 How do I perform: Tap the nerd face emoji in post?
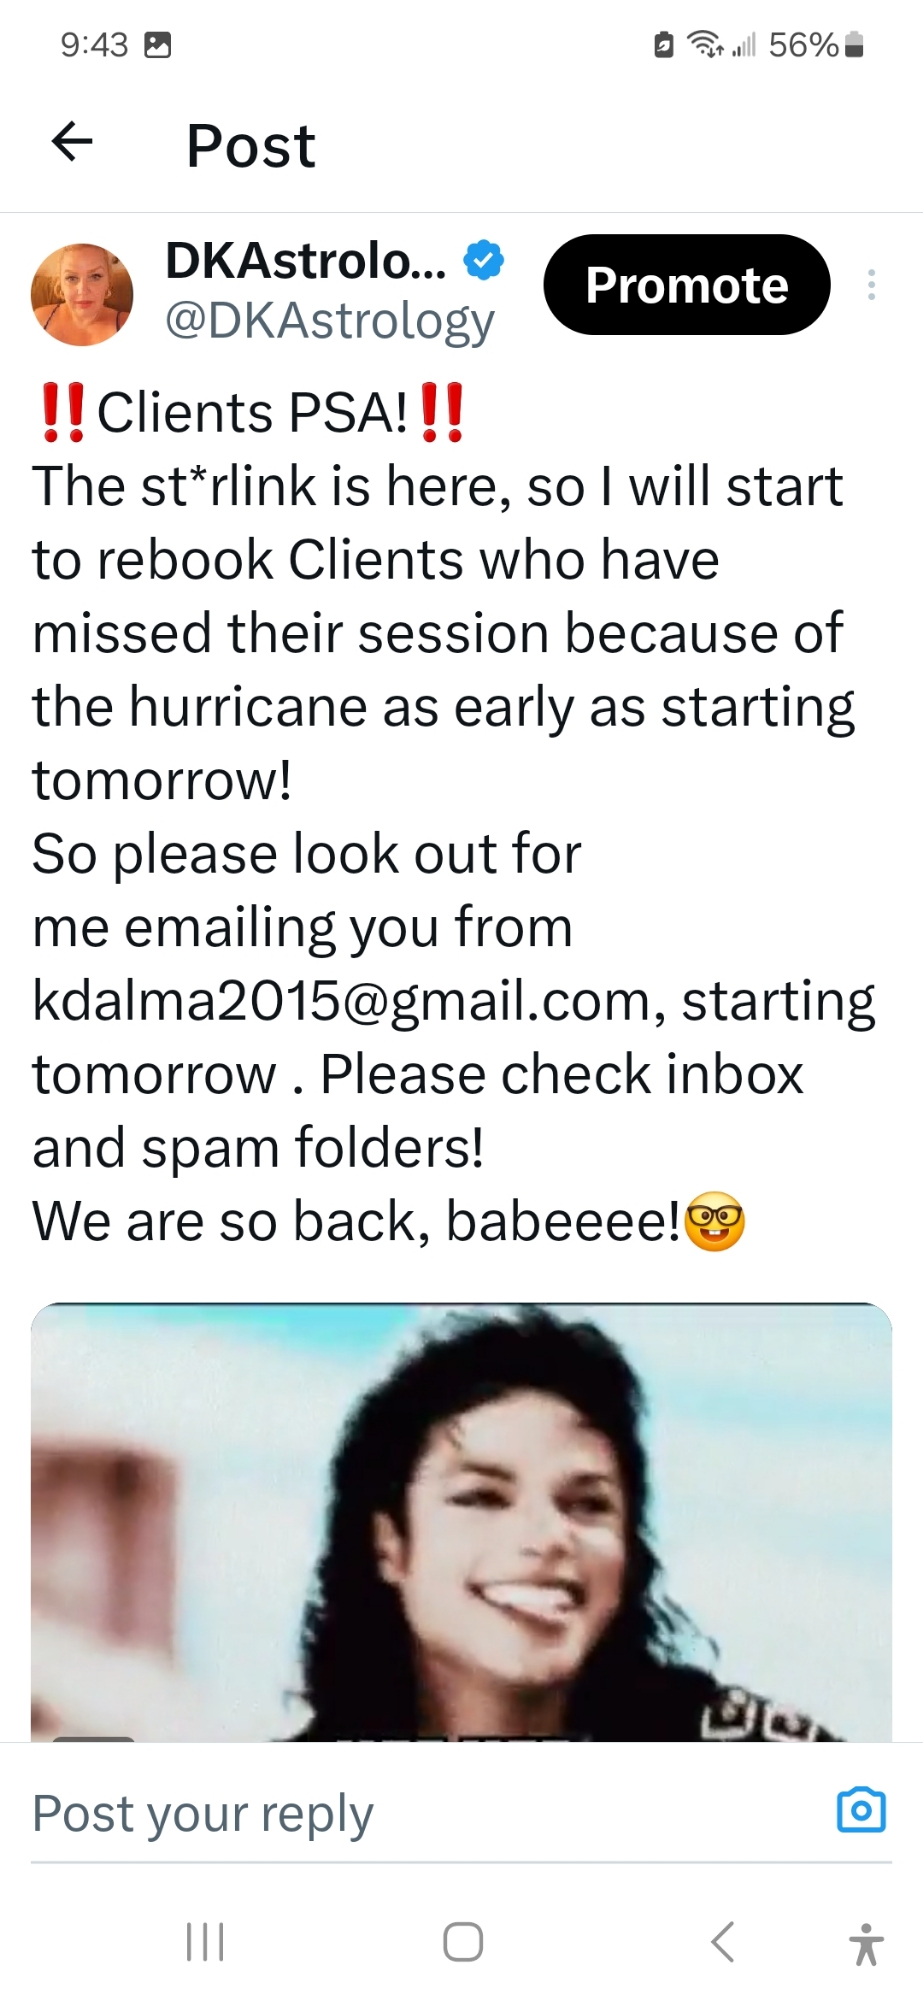tap(715, 1221)
